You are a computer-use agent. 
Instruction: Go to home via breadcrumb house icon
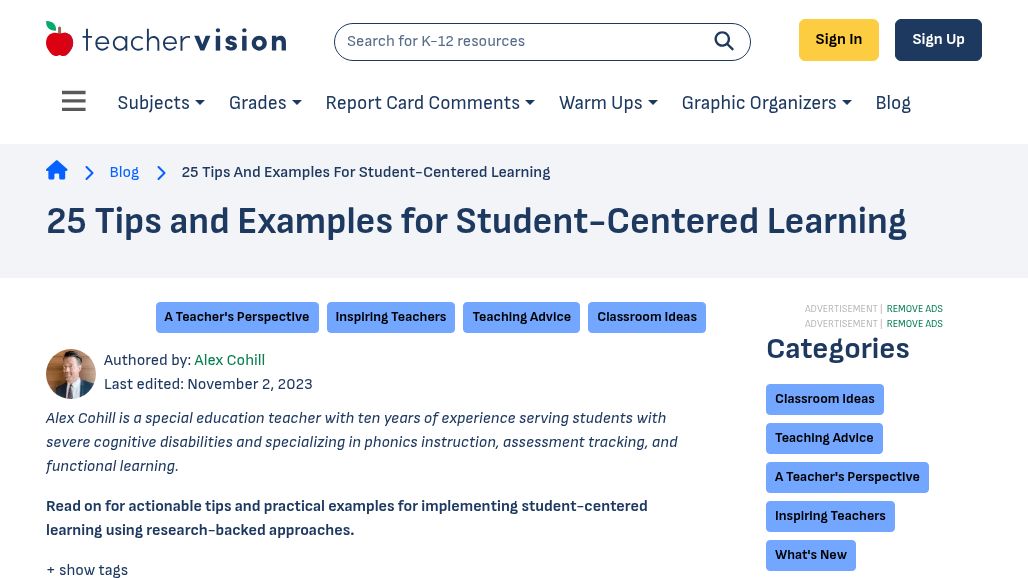[57, 171]
